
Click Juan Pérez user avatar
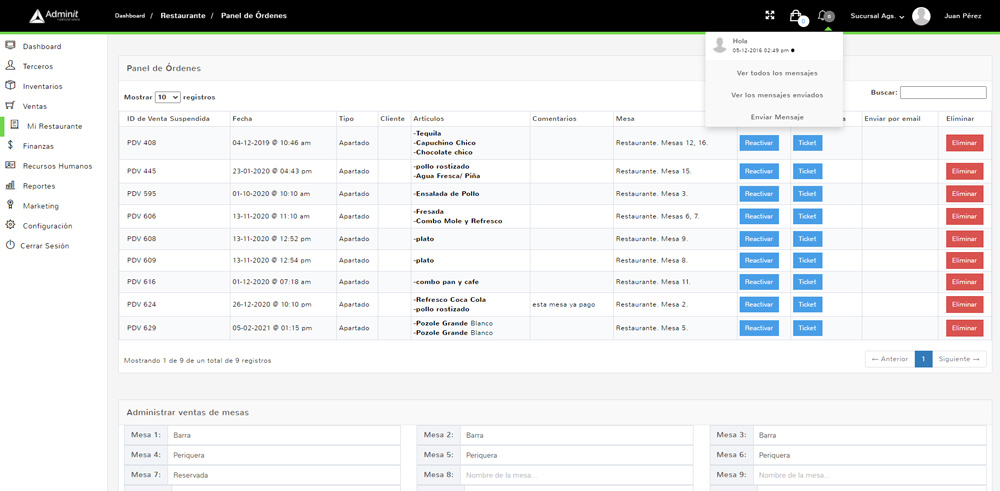[921, 16]
